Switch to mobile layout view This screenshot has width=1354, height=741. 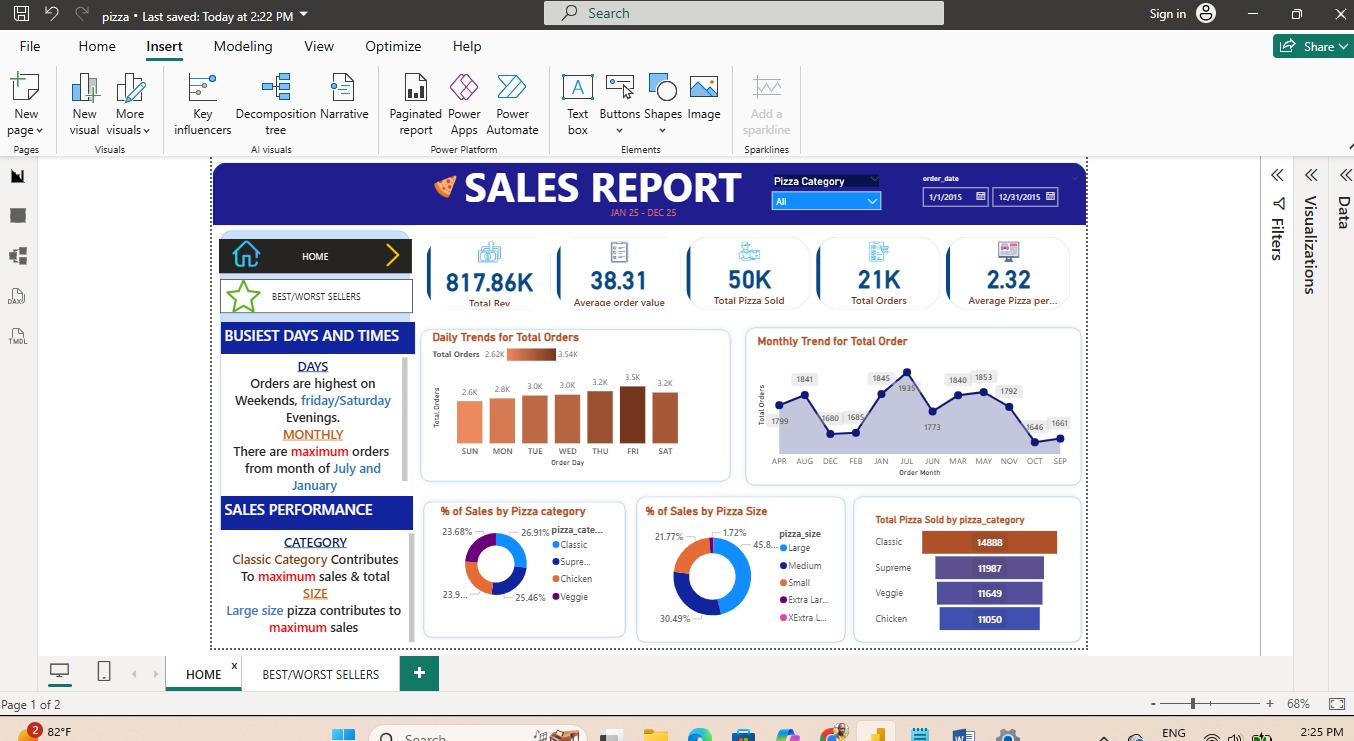104,672
